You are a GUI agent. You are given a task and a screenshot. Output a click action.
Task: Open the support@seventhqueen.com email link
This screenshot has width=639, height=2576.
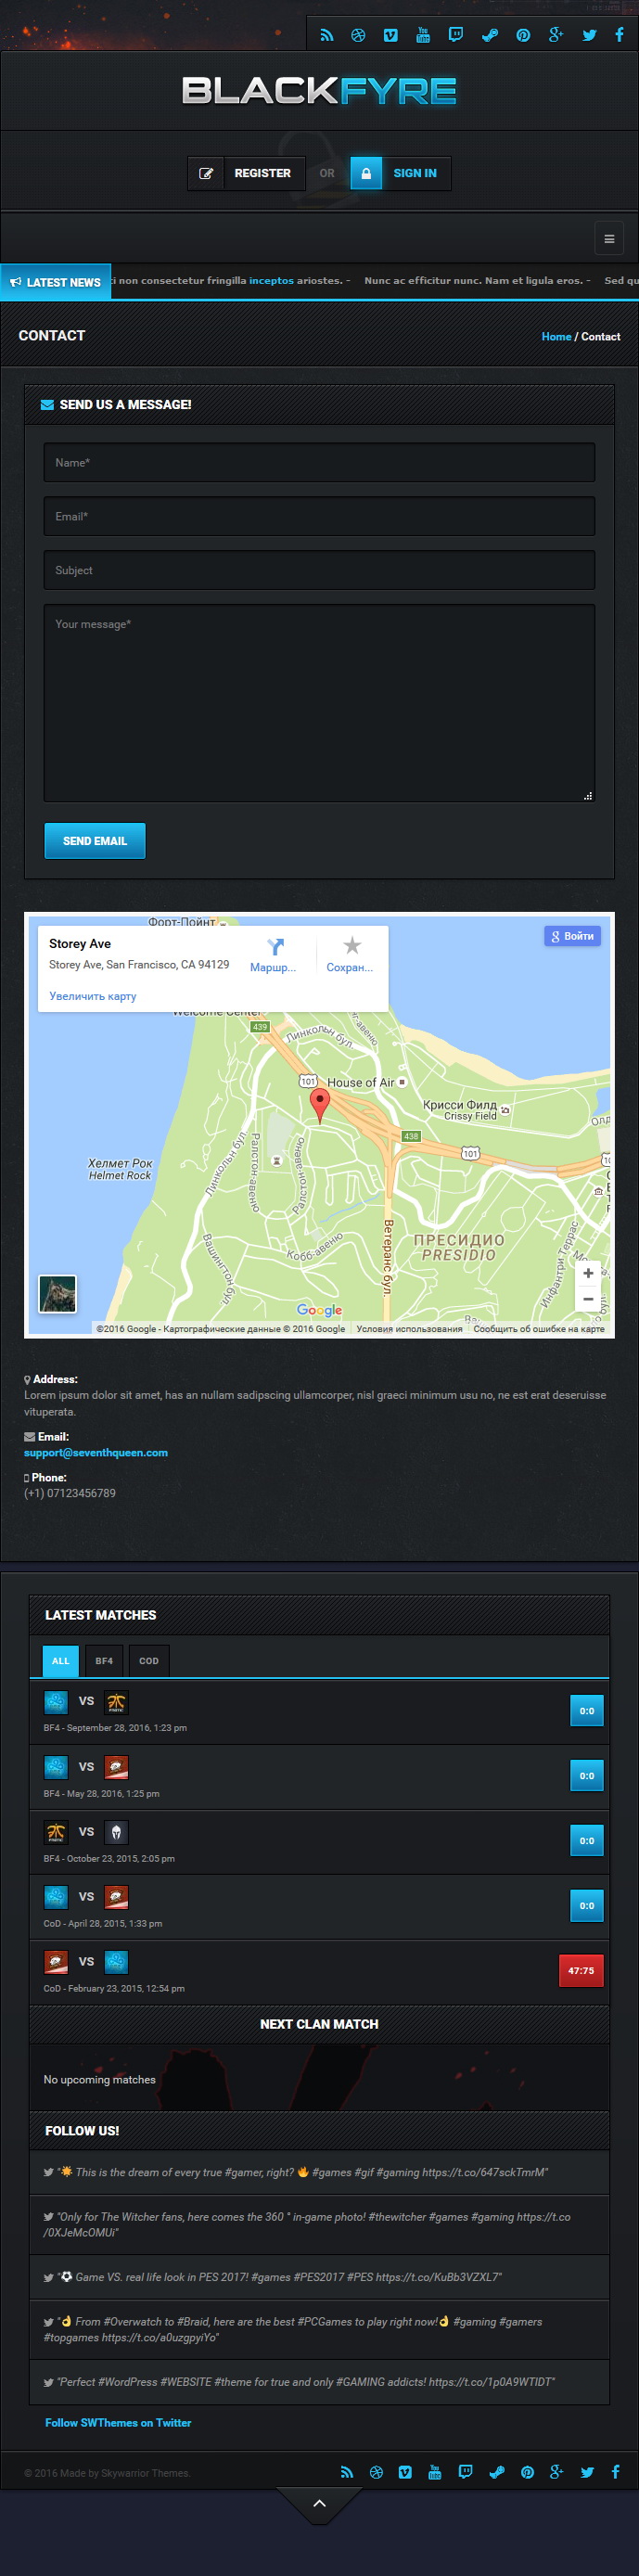pyautogui.click(x=96, y=1453)
